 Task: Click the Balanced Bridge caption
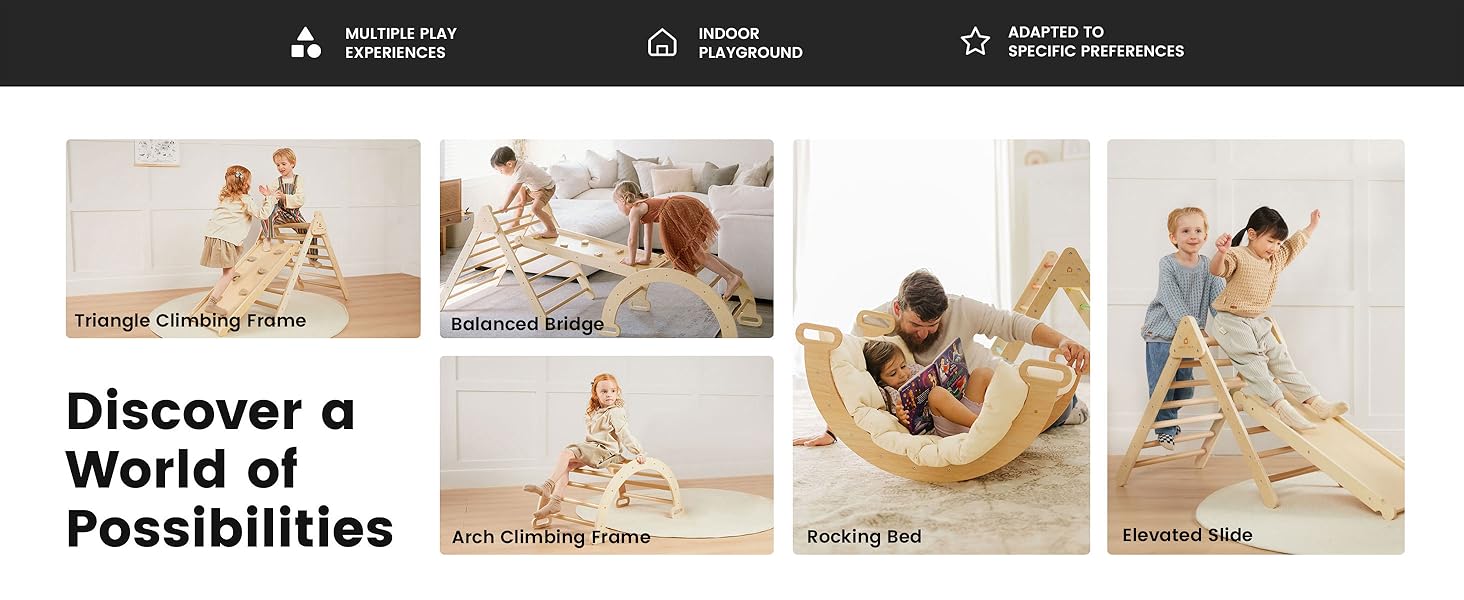click(527, 324)
